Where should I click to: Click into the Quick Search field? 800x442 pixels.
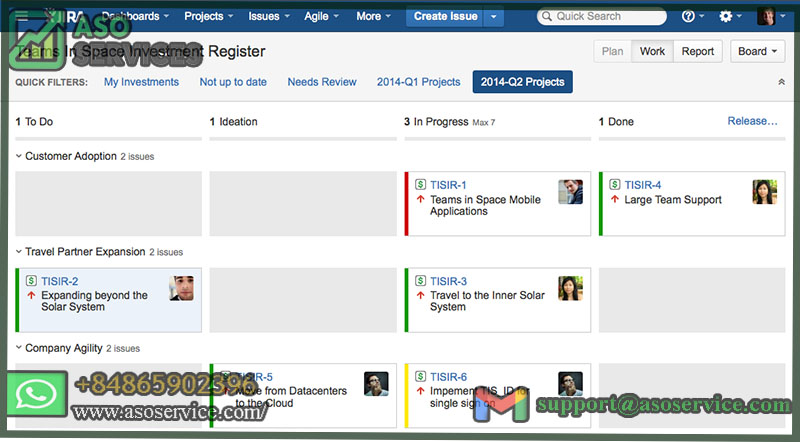[602, 16]
